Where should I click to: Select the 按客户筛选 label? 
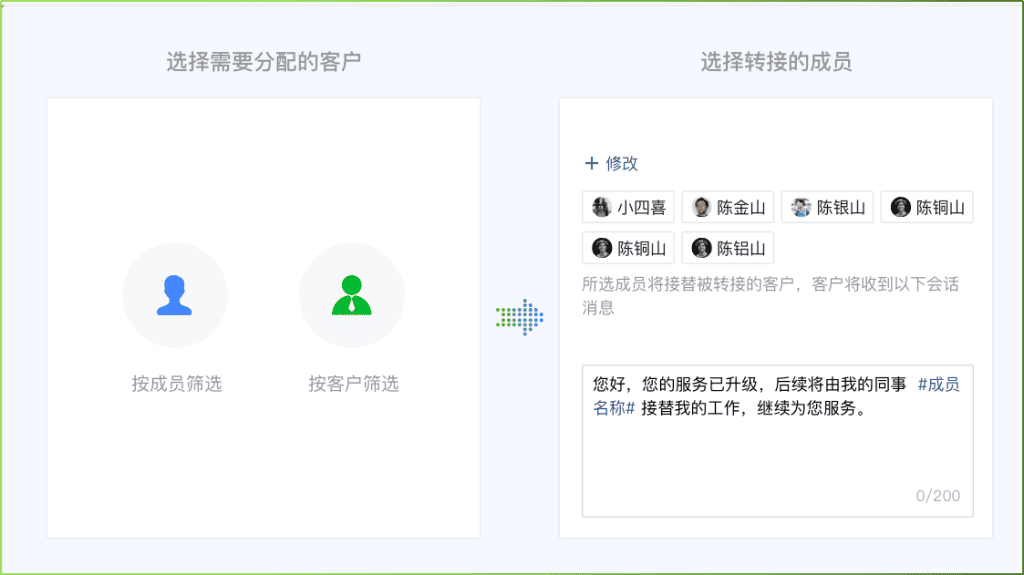(x=353, y=383)
